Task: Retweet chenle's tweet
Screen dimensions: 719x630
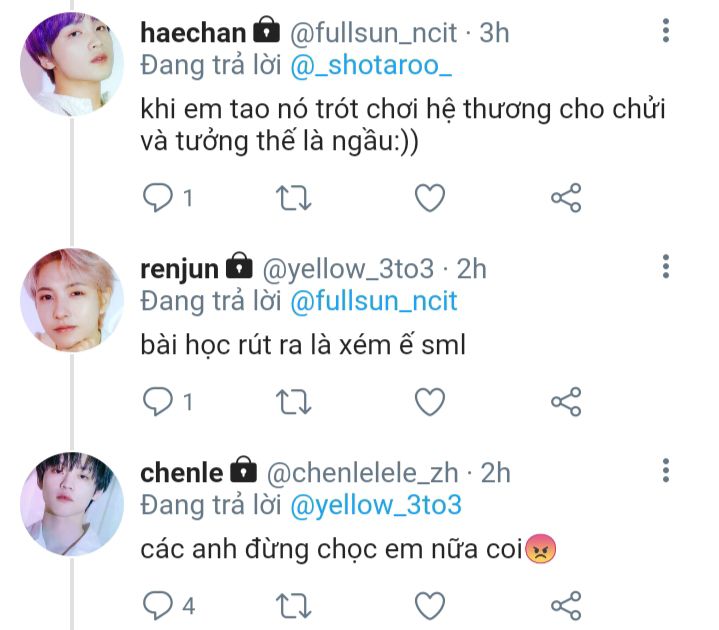Action: (x=293, y=605)
